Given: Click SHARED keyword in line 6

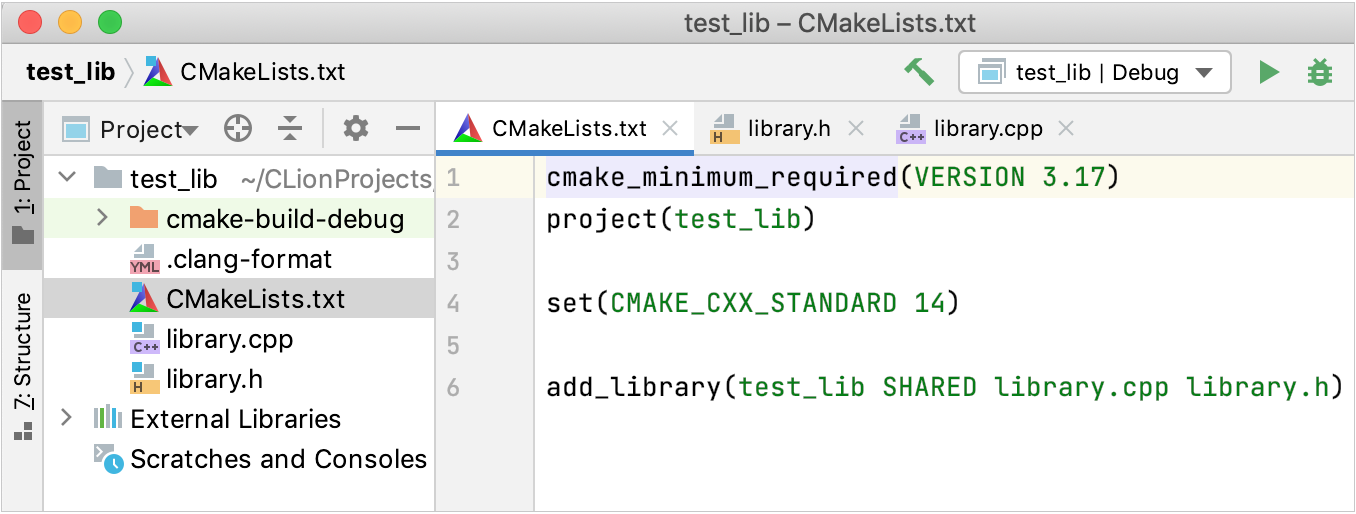Looking at the screenshot, I should point(929,387).
